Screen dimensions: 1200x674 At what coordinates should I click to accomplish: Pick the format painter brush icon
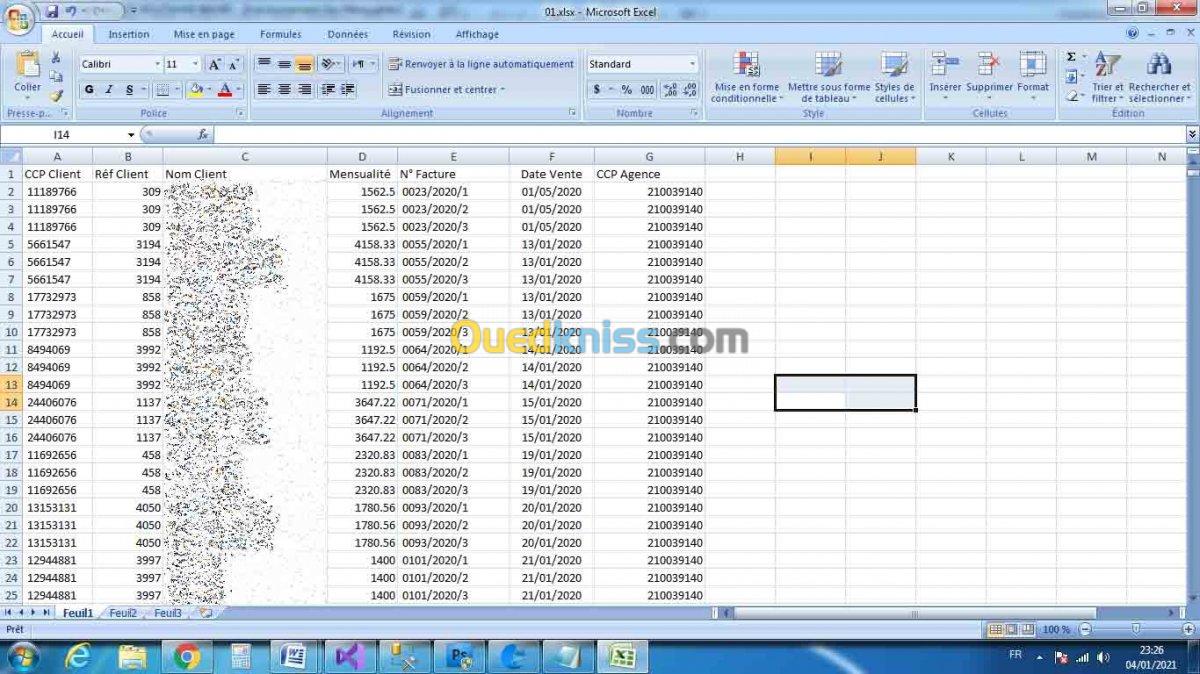click(x=56, y=95)
